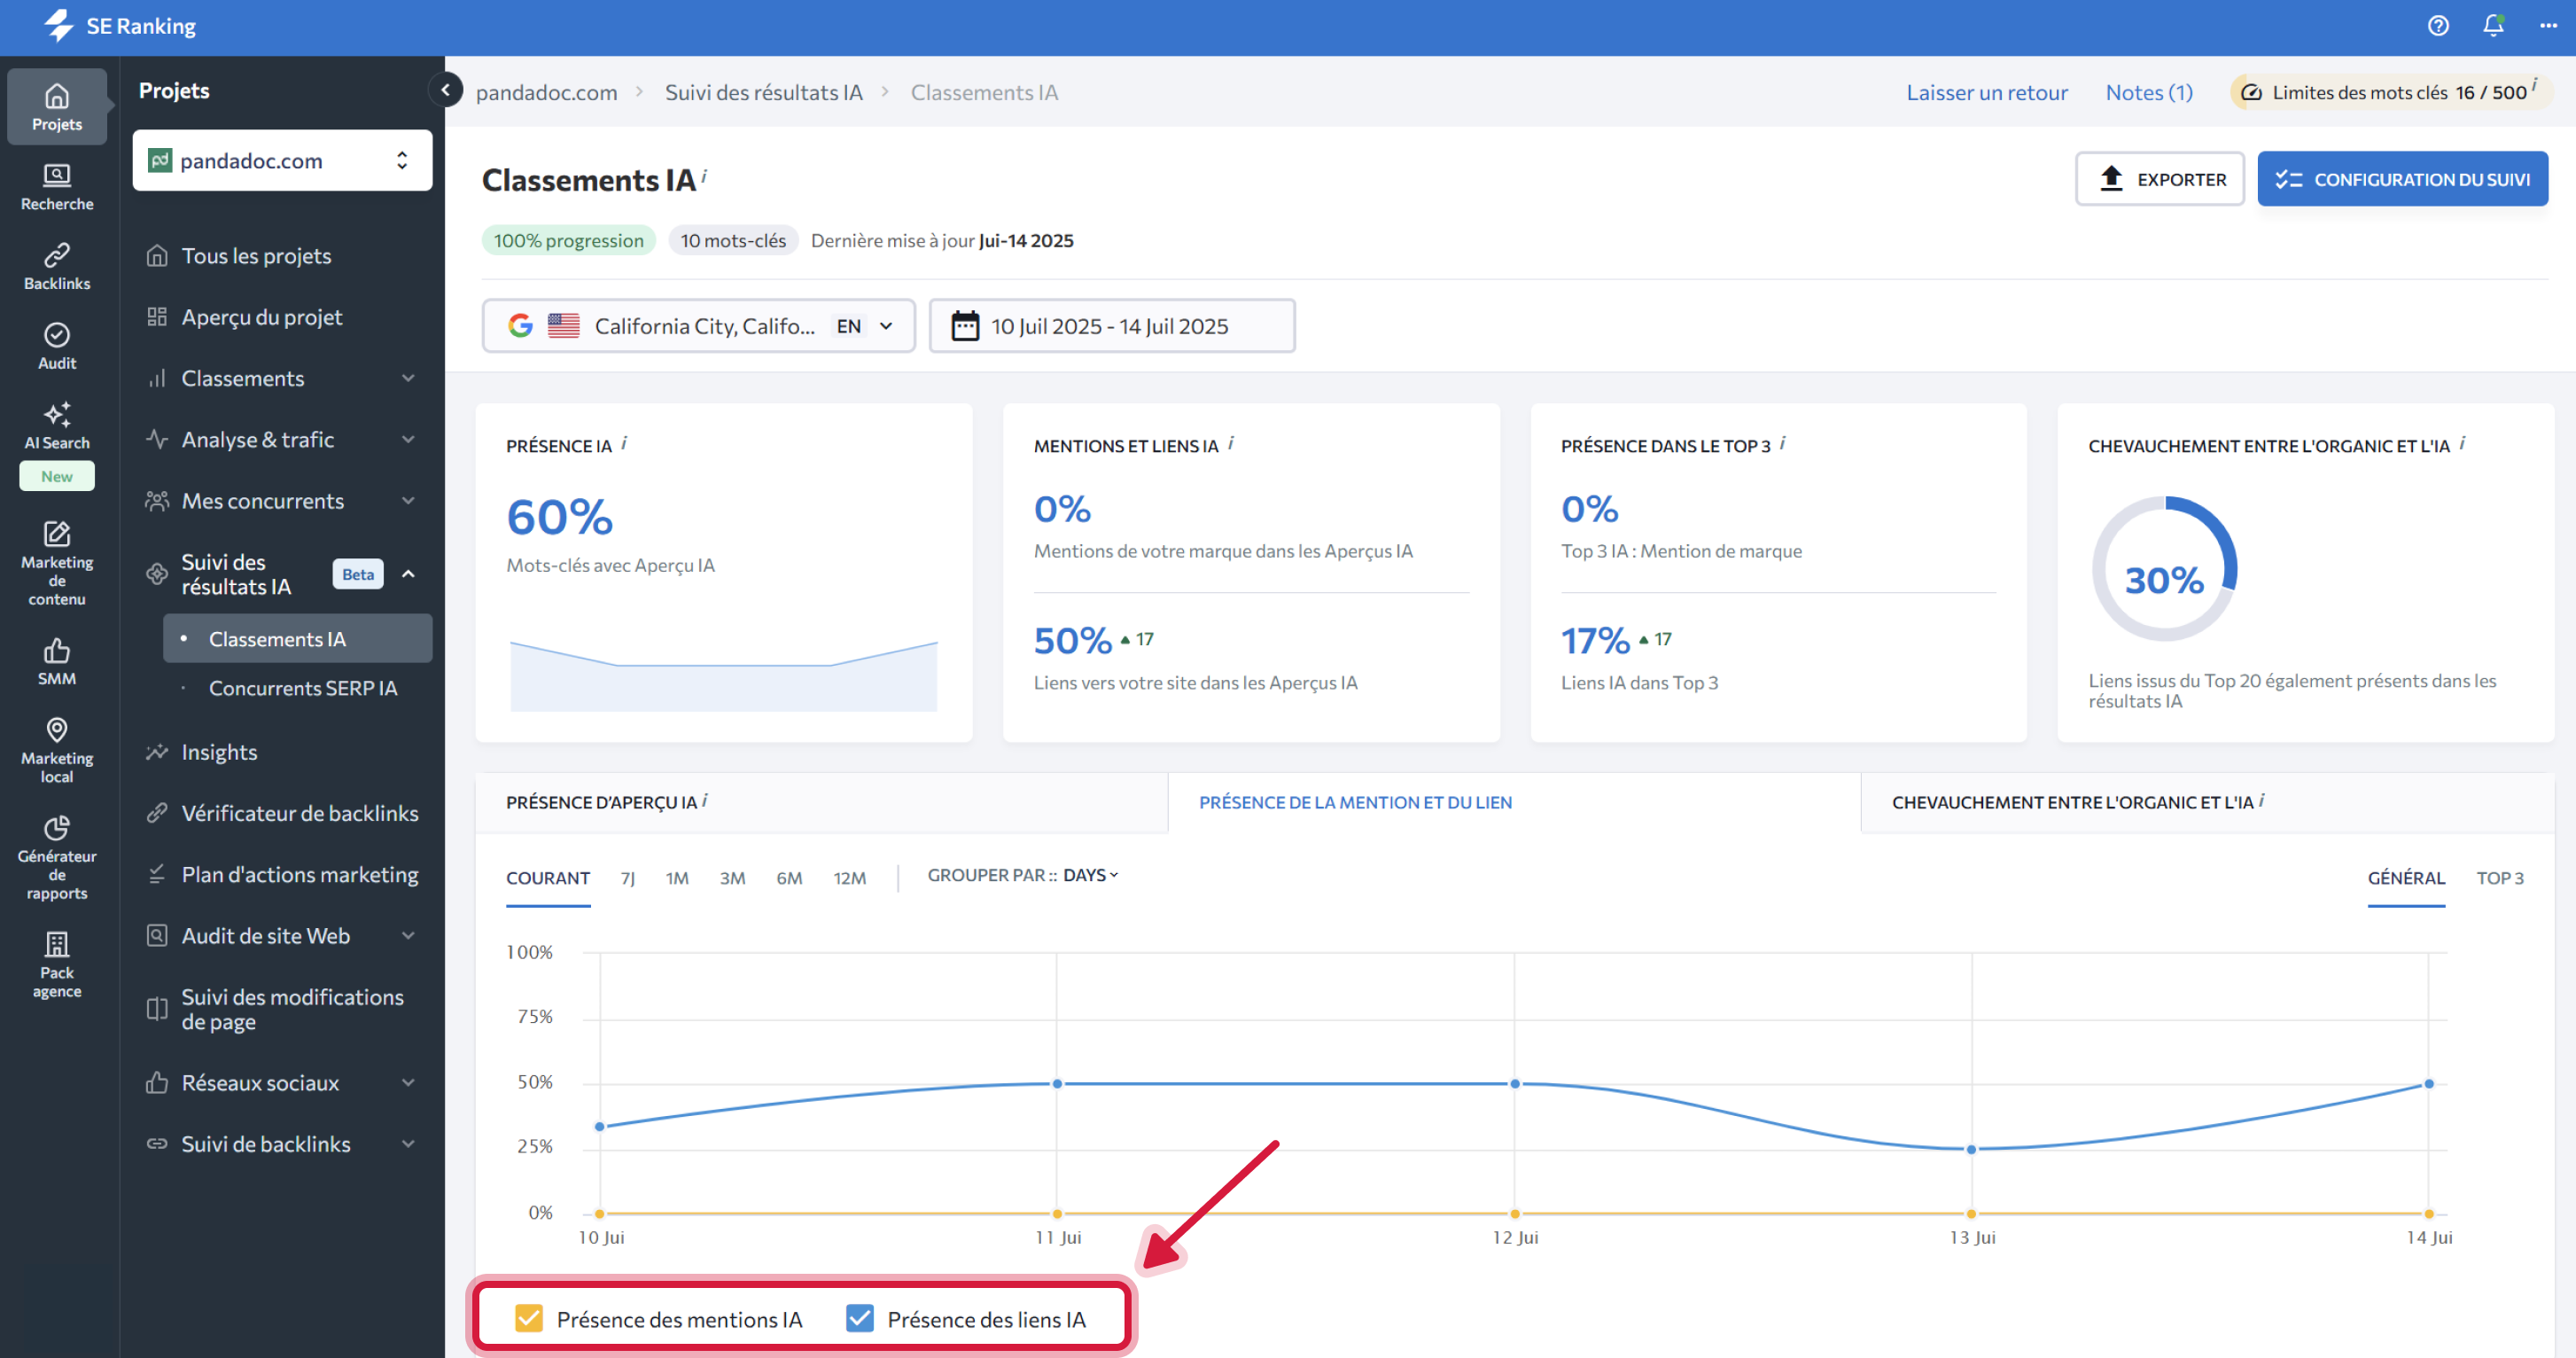Click the calendar icon in date field
The width and height of the screenshot is (2576, 1358).
tap(965, 326)
